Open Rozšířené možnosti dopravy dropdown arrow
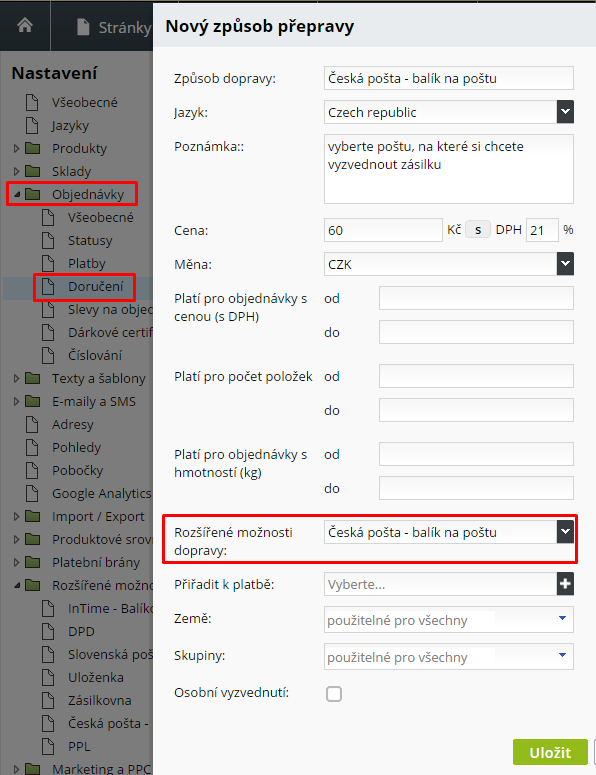This screenshot has width=596, height=775. 565,532
